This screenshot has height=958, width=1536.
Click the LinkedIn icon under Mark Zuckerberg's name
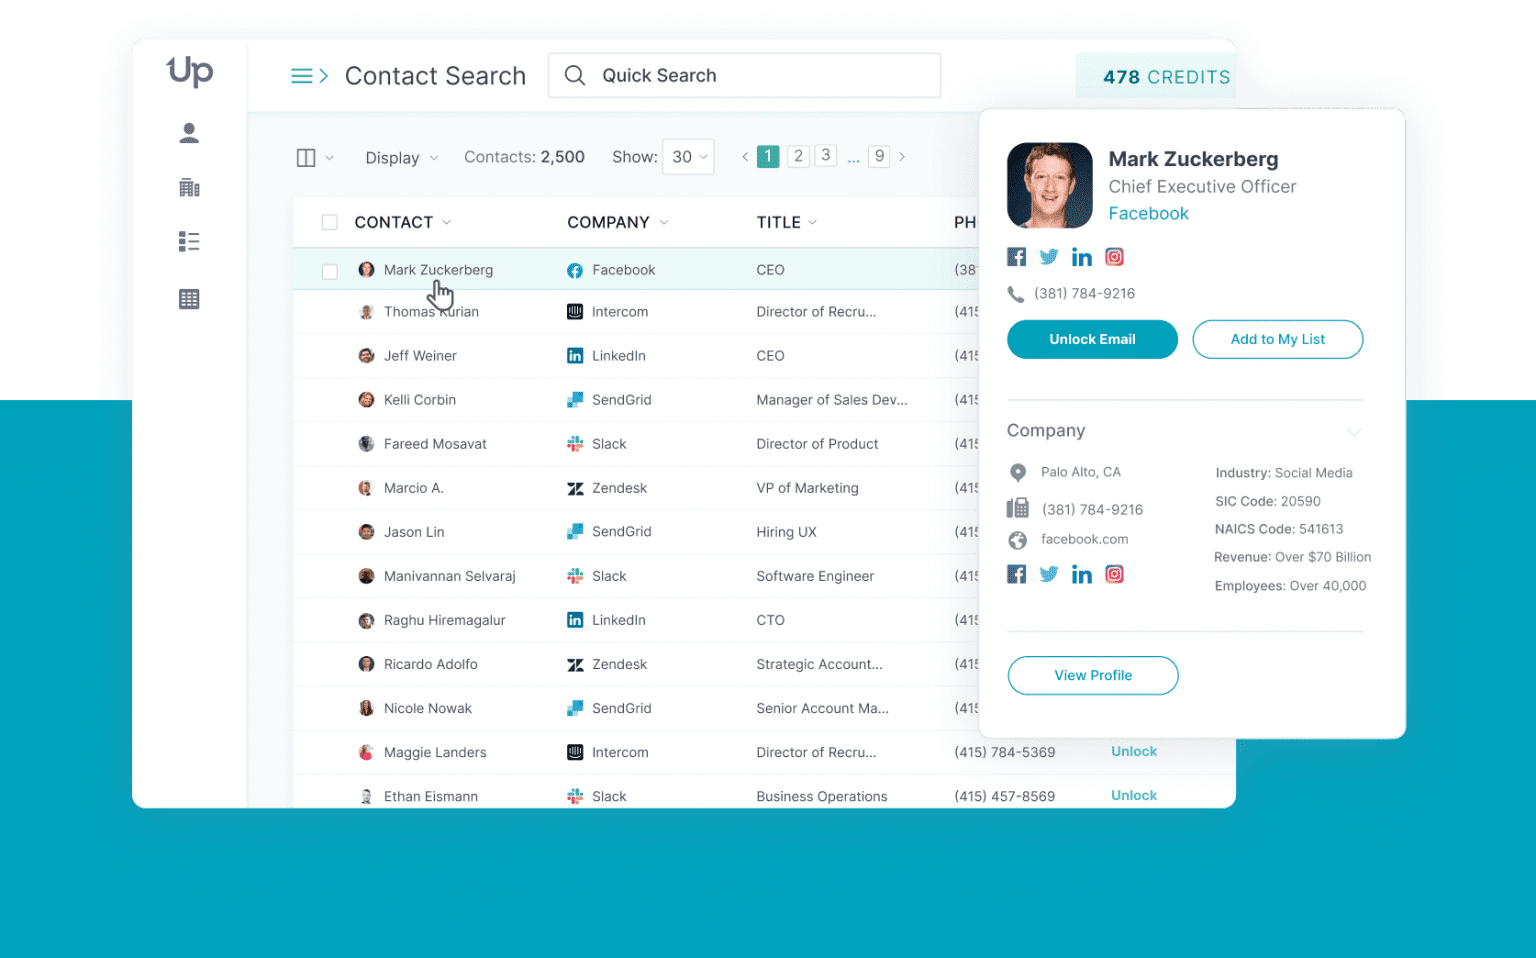pyautogui.click(x=1081, y=256)
